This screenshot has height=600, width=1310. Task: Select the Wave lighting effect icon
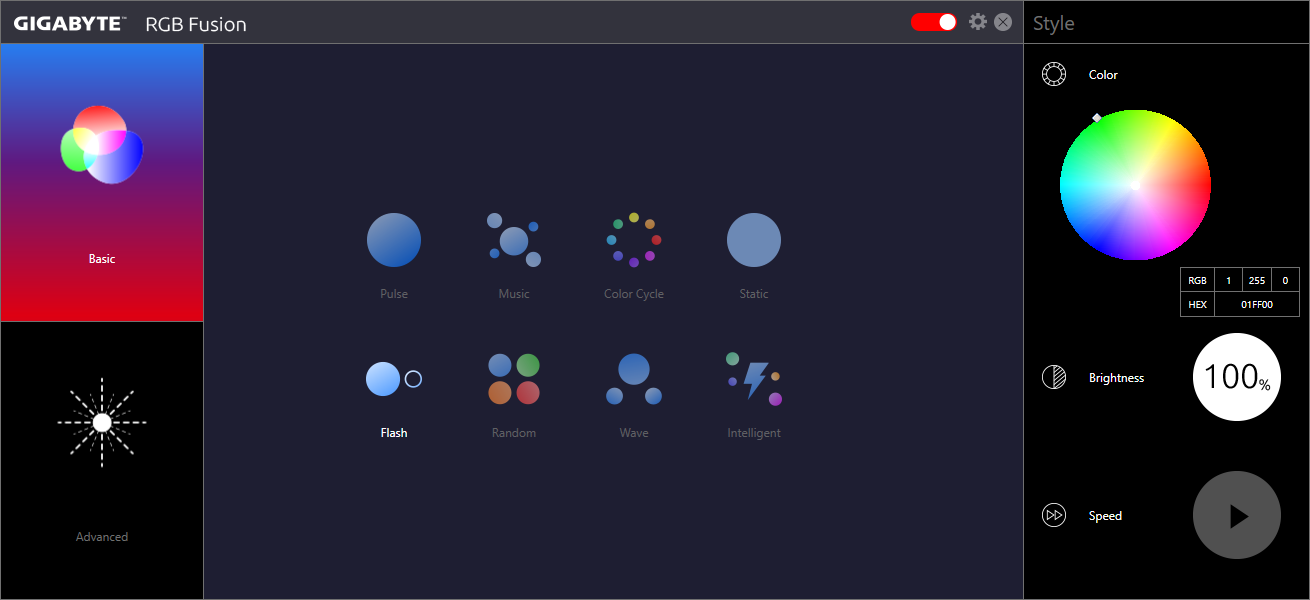click(634, 379)
